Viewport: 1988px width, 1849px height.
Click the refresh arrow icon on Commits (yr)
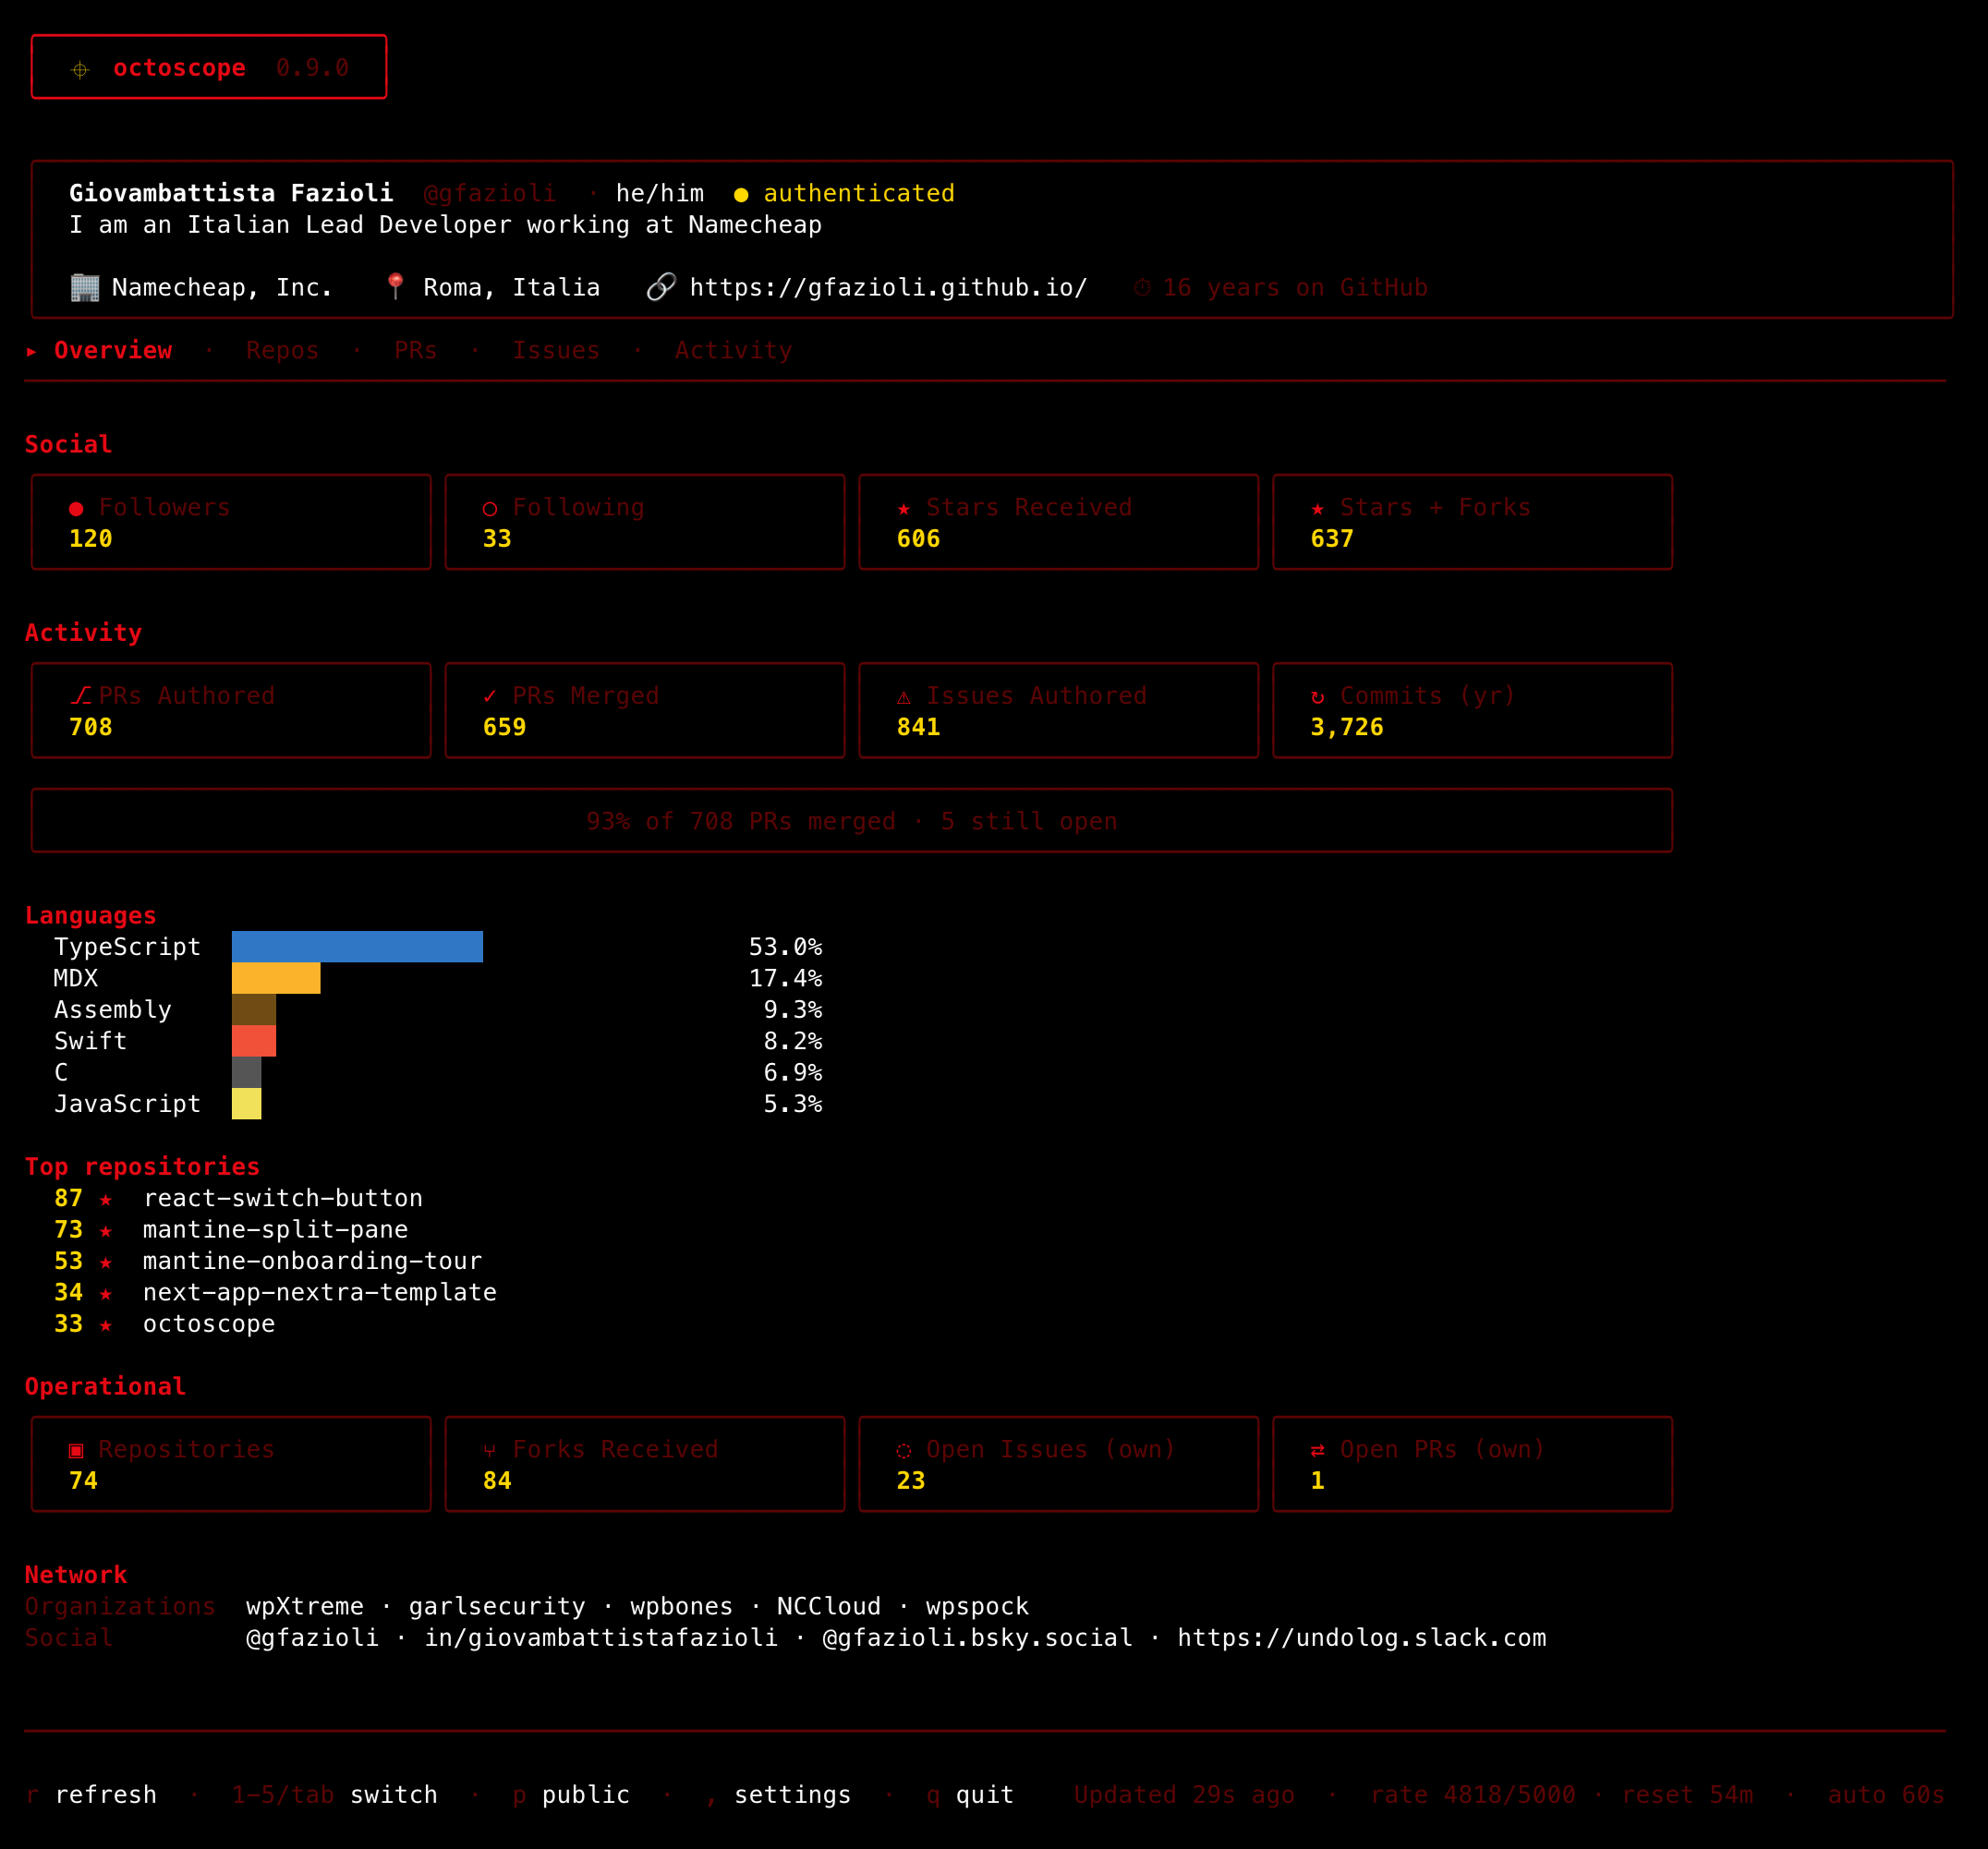1318,697
